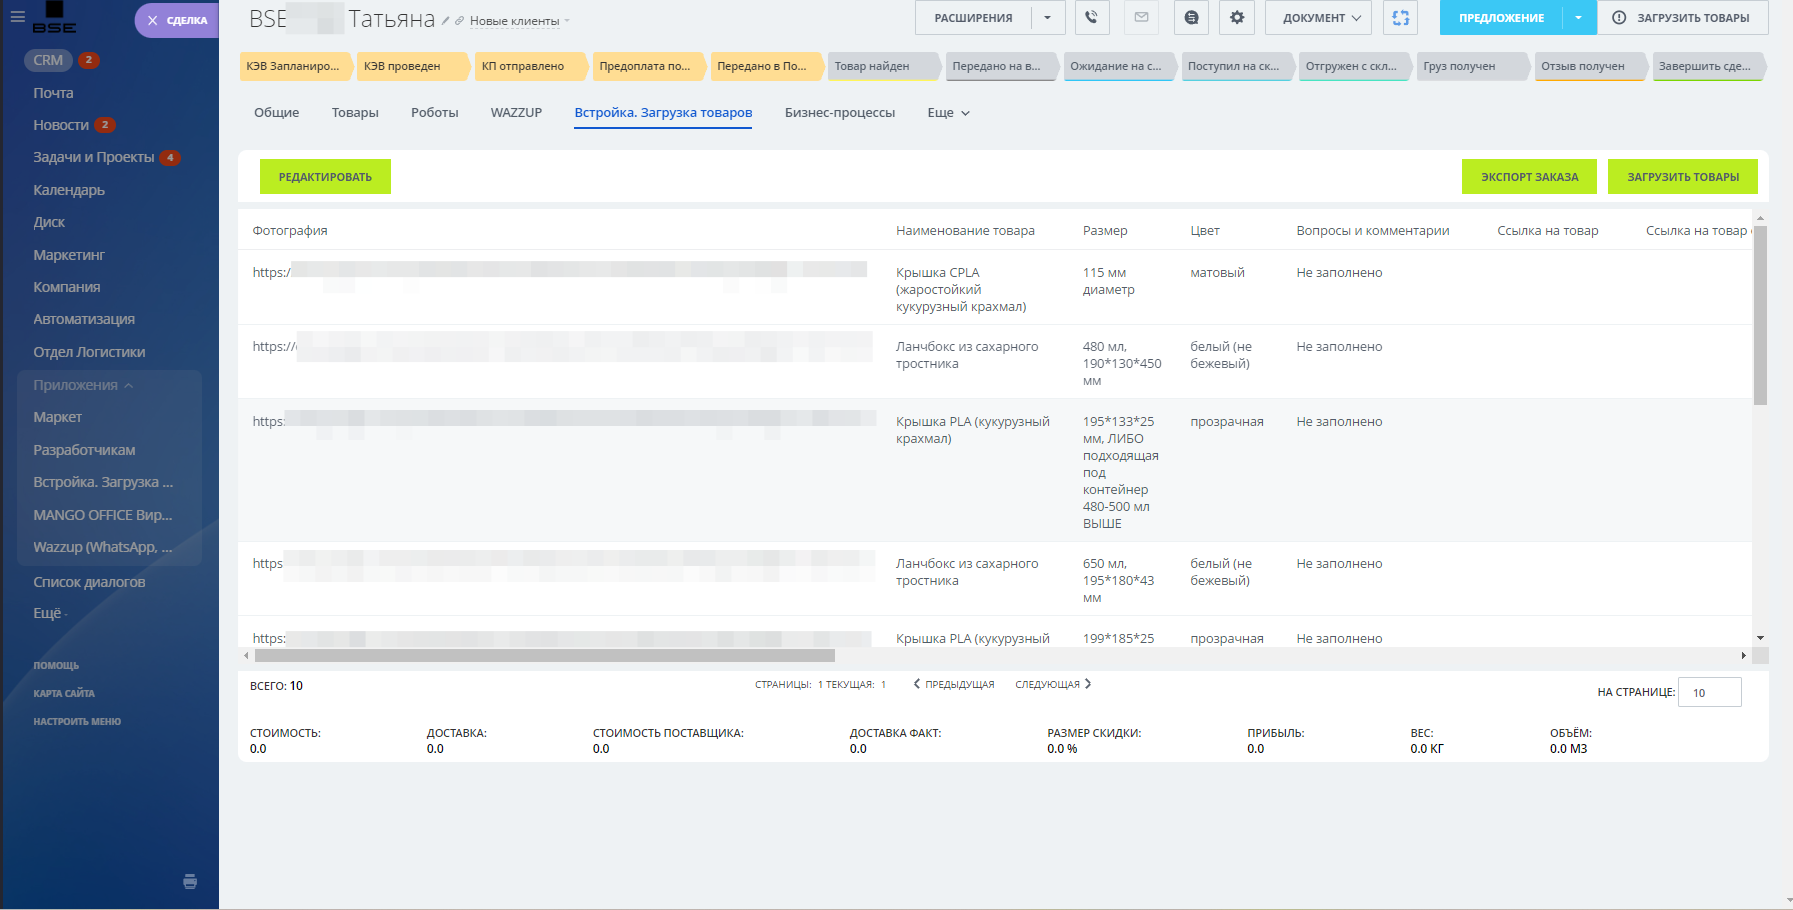
Task: Open Задачи и Проекты in the sidebar
Action: tap(94, 157)
